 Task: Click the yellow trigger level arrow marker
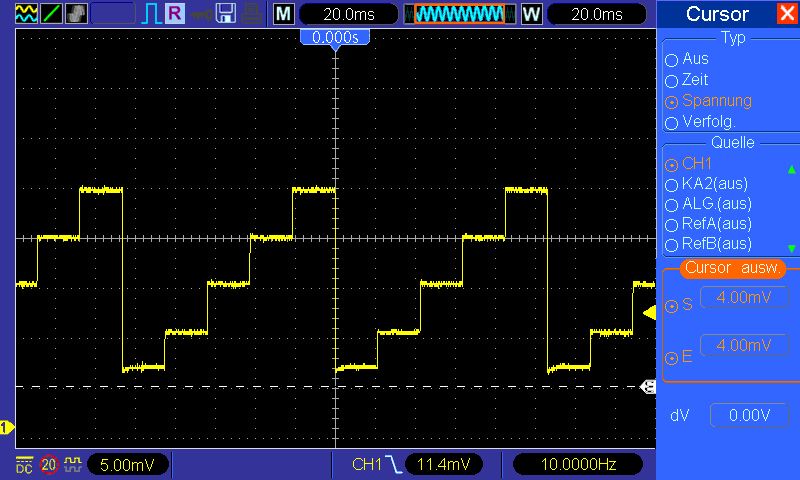pyautogui.click(x=649, y=312)
